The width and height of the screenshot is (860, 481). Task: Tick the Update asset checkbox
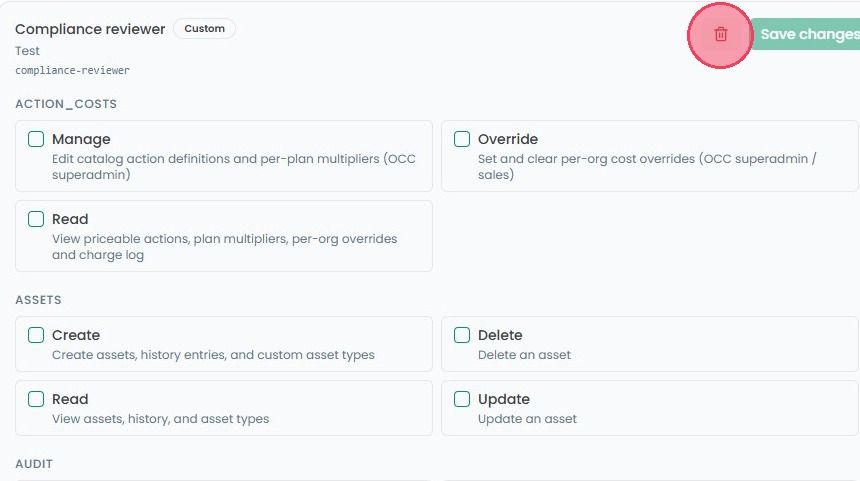[462, 399]
